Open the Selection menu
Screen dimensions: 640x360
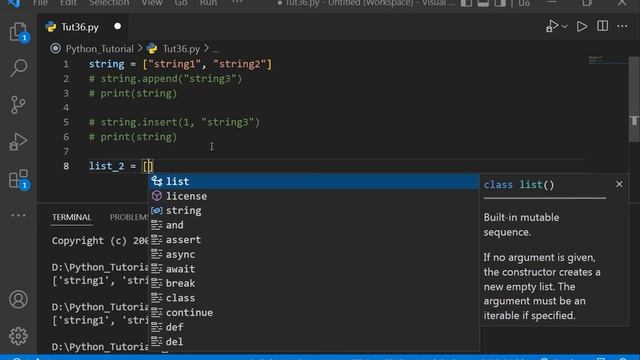pos(109,3)
